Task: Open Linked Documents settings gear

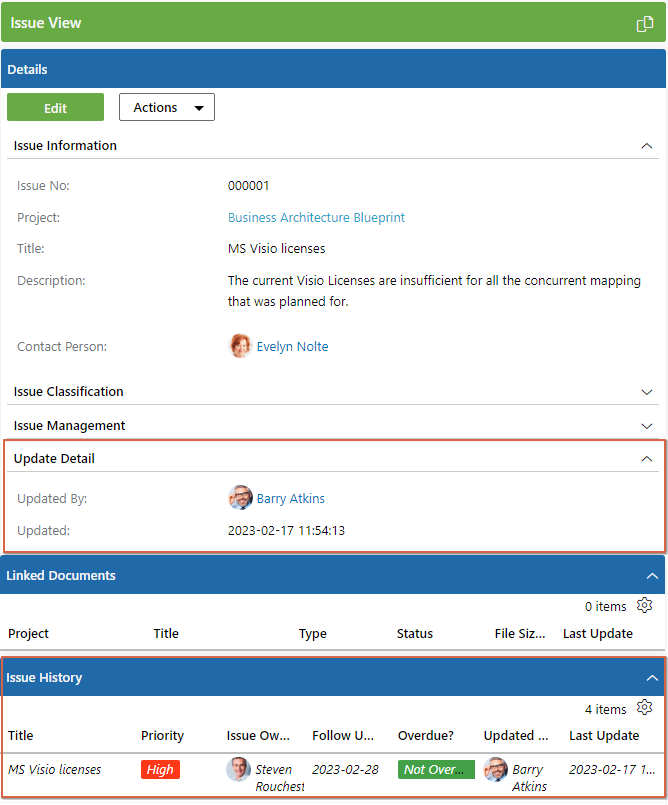Action: [x=644, y=605]
